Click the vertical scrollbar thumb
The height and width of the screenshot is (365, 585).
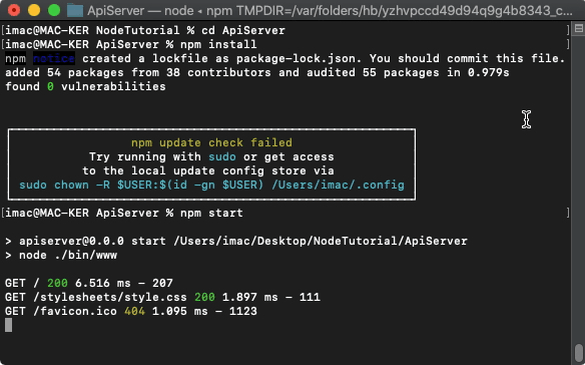click(x=579, y=352)
